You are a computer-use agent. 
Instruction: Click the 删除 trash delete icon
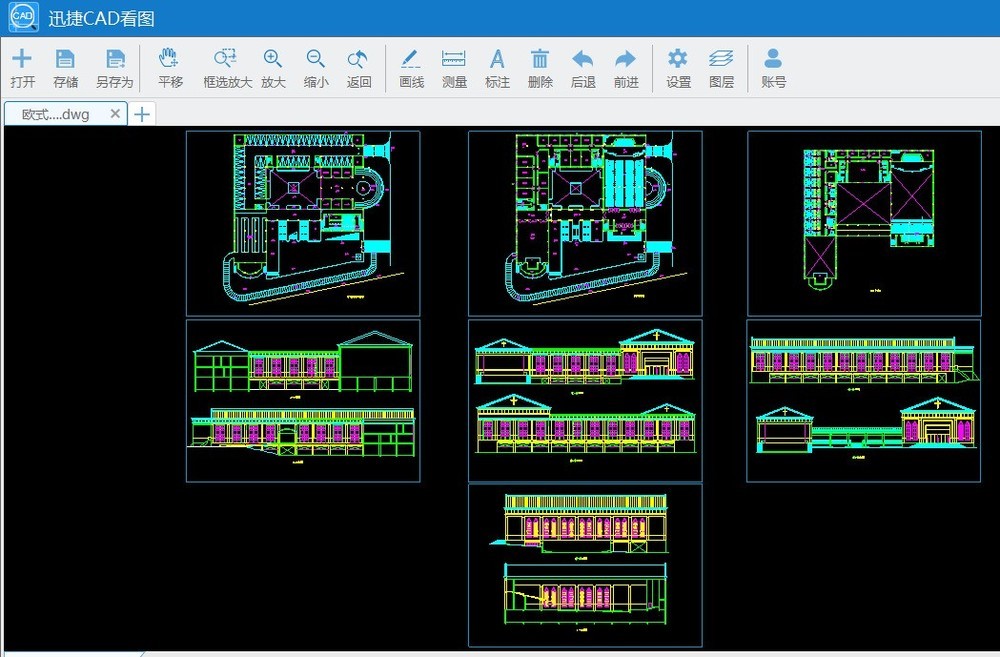pos(540,68)
